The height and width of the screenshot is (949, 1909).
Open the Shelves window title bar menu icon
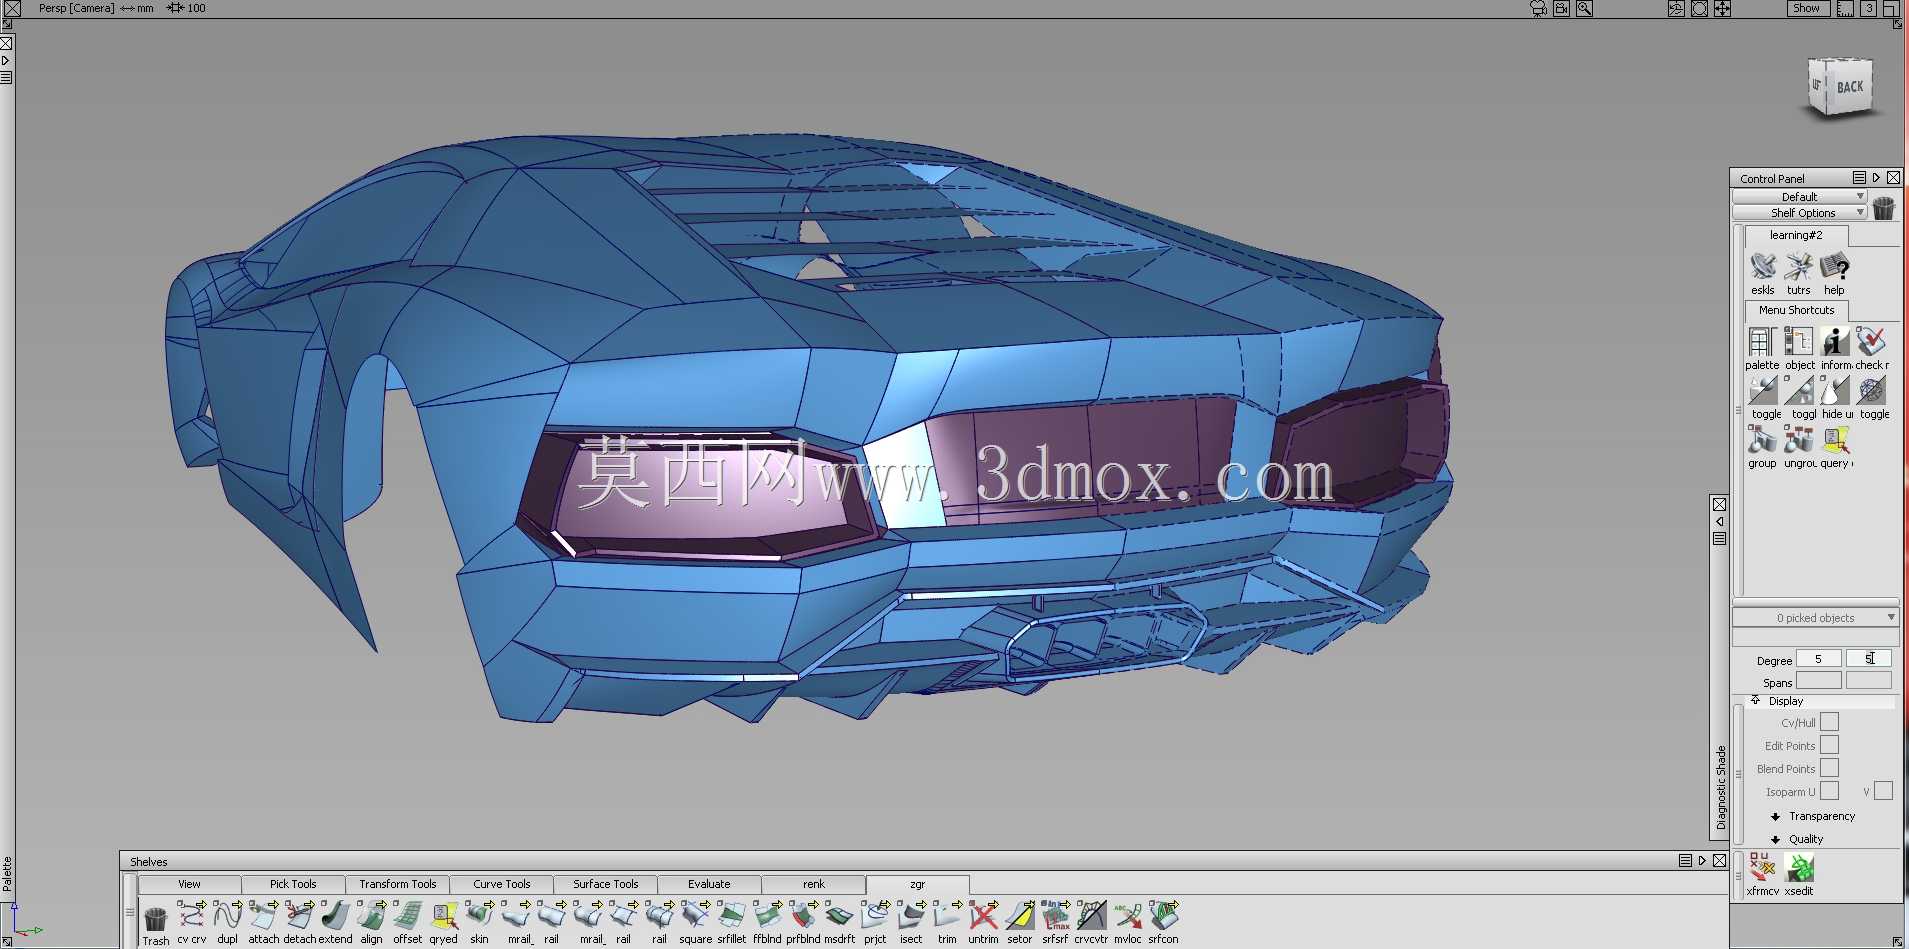(1685, 861)
